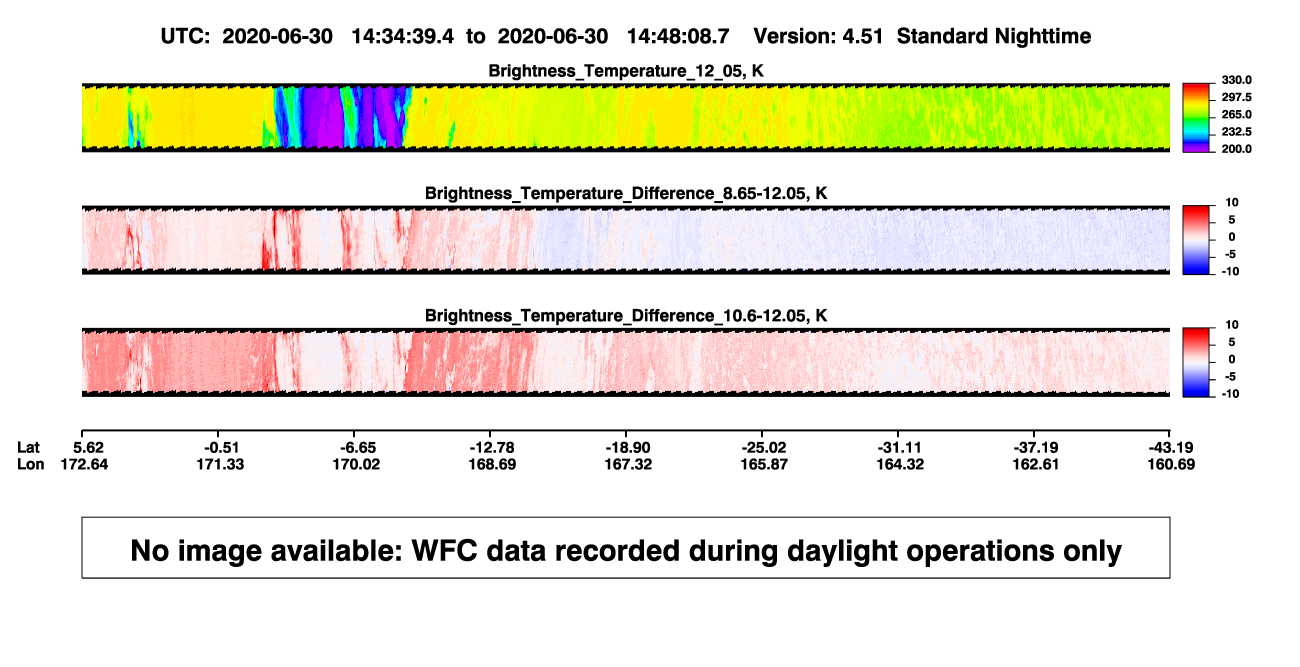The image size is (1300, 667).
Task: Click the 'No image available' WFC notice box
Action: pos(626,547)
